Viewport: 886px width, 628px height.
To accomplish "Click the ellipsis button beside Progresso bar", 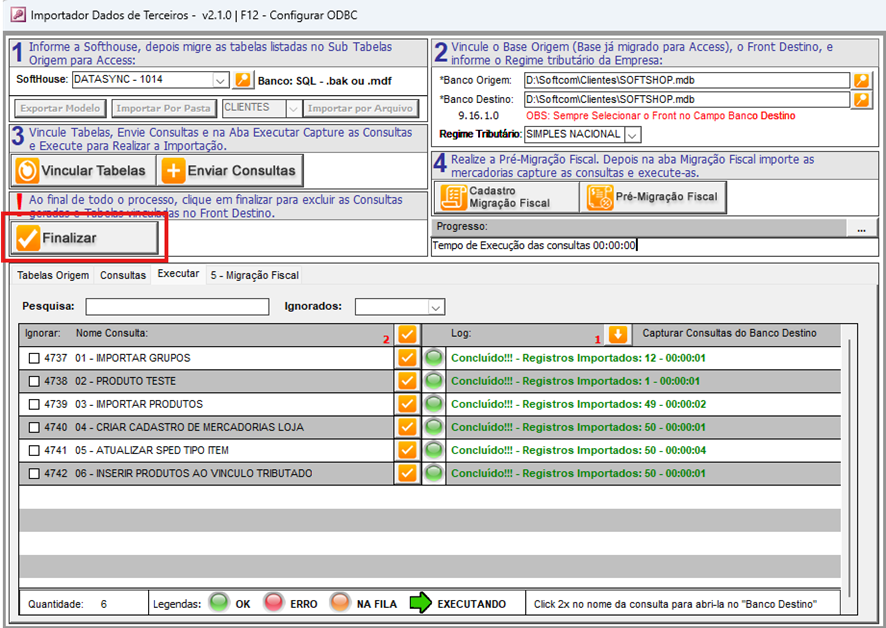I will tap(860, 229).
